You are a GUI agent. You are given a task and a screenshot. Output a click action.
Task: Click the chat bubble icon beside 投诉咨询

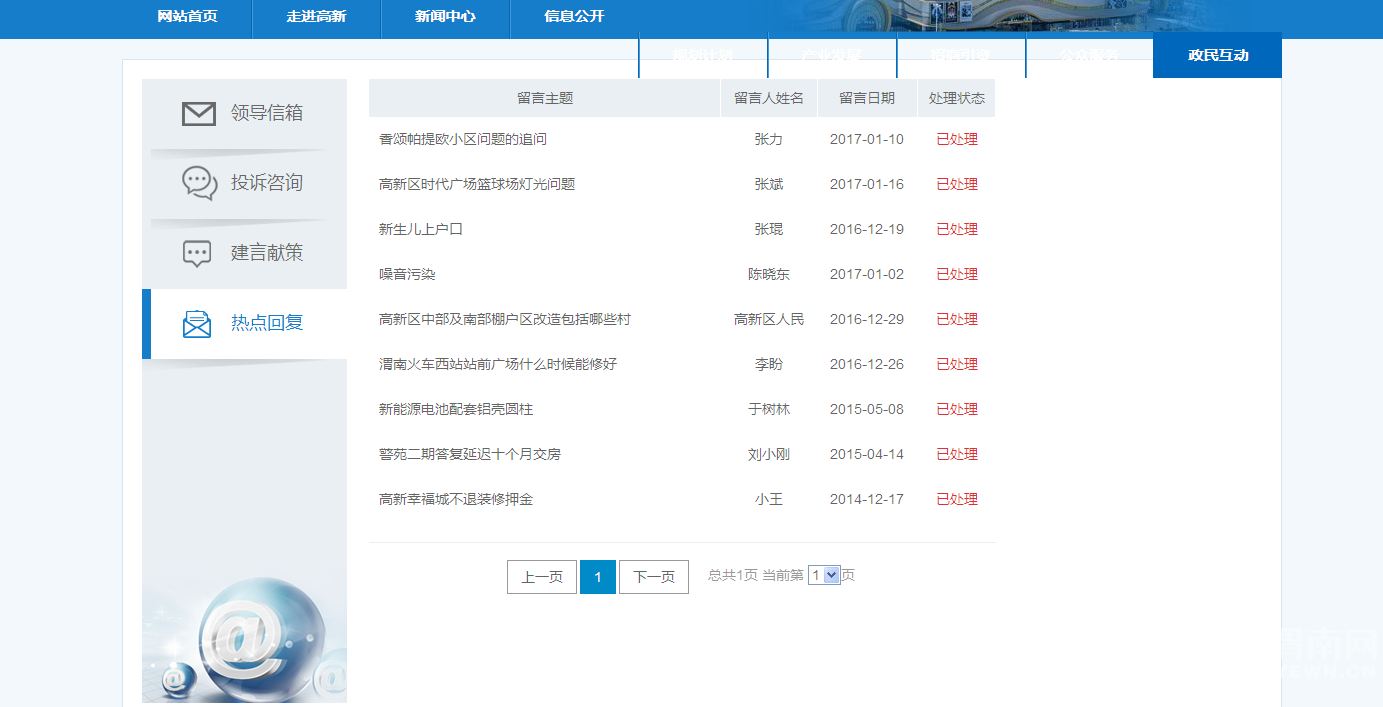pyautogui.click(x=196, y=184)
